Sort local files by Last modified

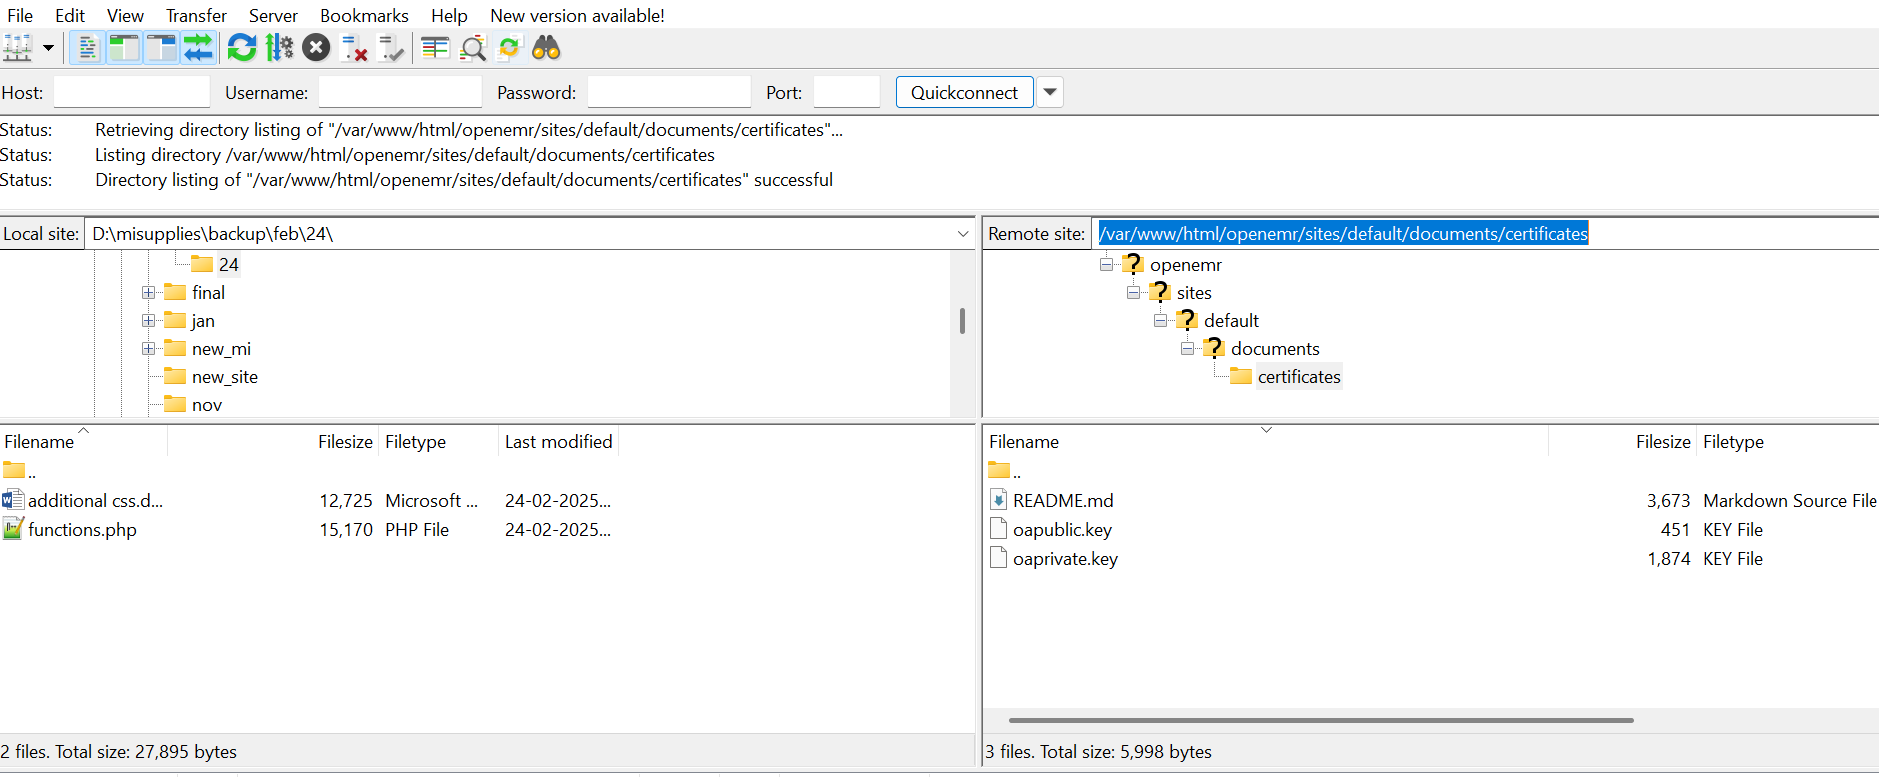pyautogui.click(x=558, y=441)
